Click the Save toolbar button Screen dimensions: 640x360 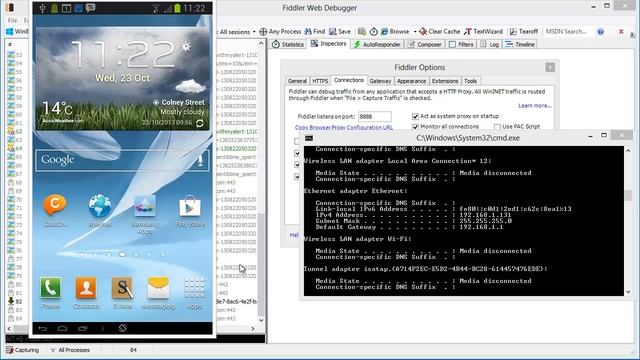(340, 31)
